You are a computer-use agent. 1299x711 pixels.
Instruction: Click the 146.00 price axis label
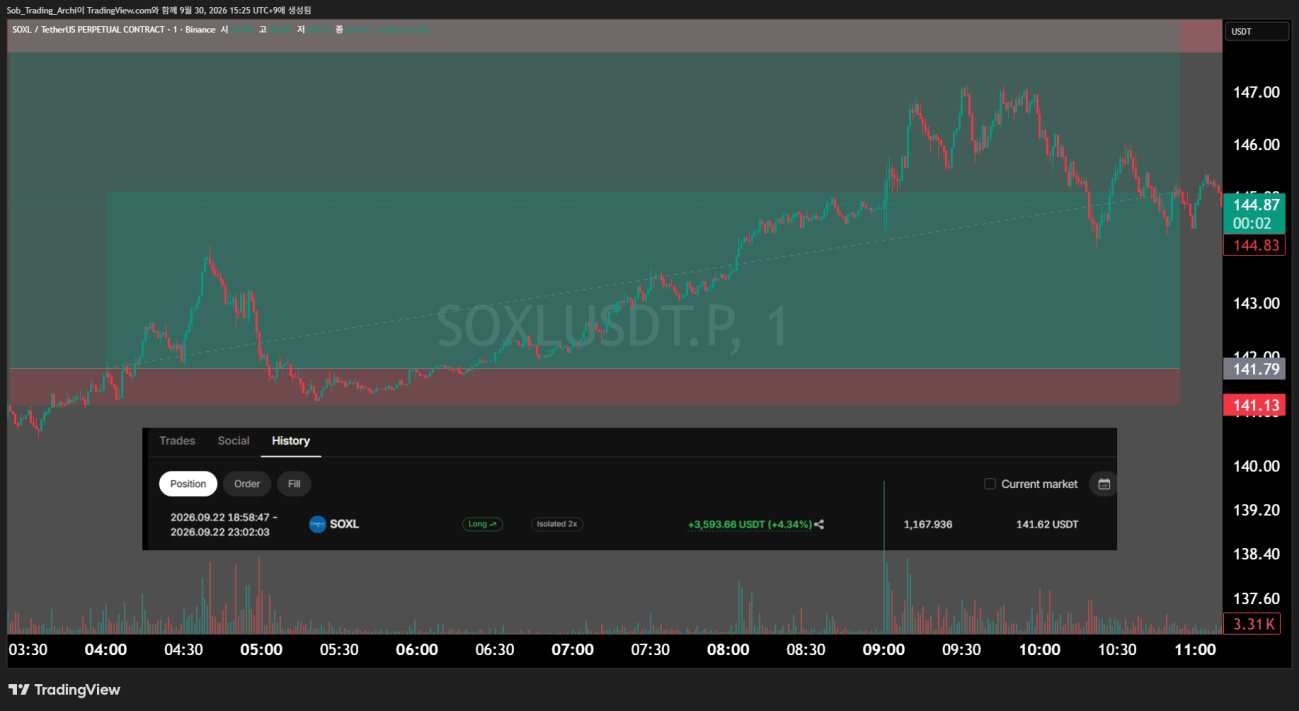tap(1256, 145)
